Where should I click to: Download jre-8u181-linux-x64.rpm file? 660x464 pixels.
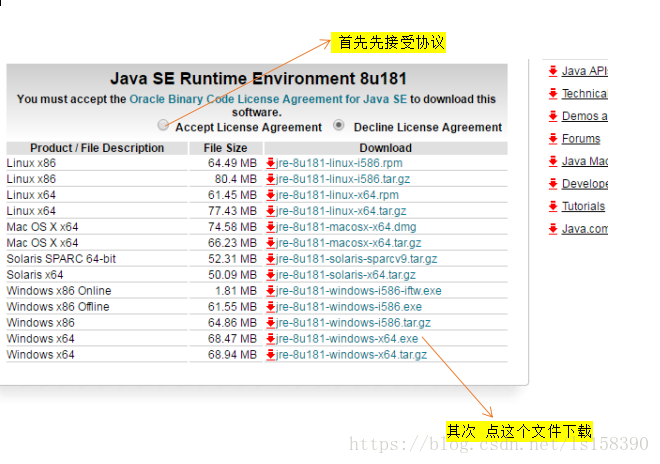(338, 195)
